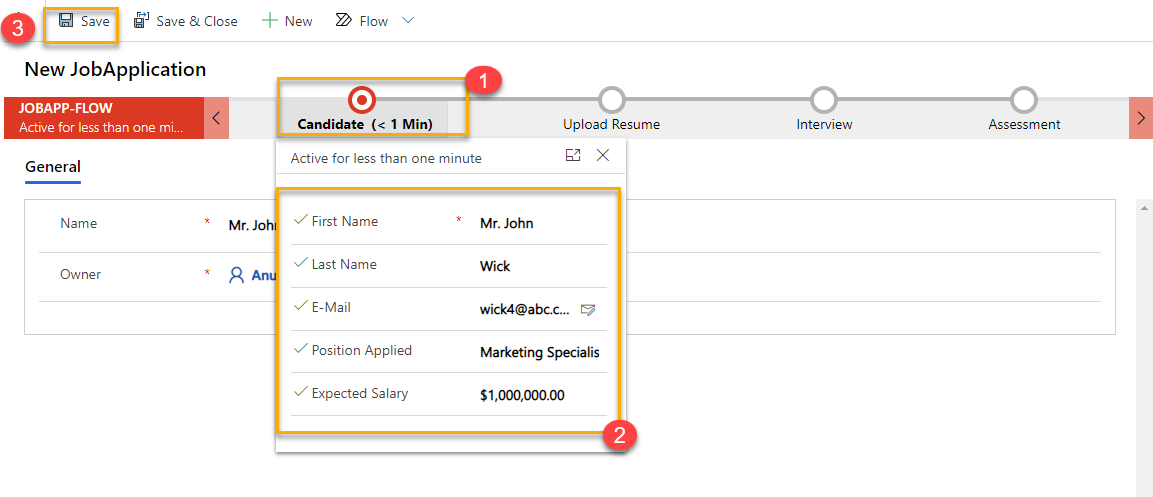The height and width of the screenshot is (497, 1153).
Task: Edit the E-Mail field value
Action: click(x=525, y=310)
